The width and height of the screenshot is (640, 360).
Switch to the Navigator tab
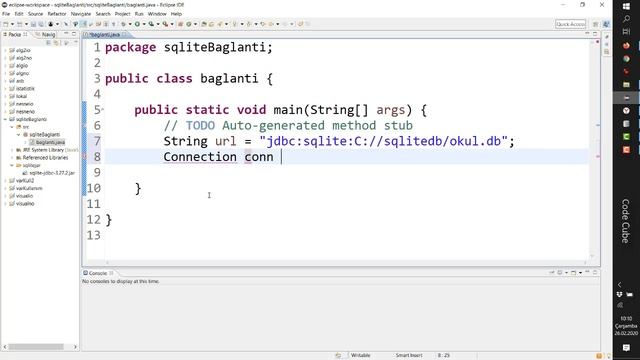(46, 35)
